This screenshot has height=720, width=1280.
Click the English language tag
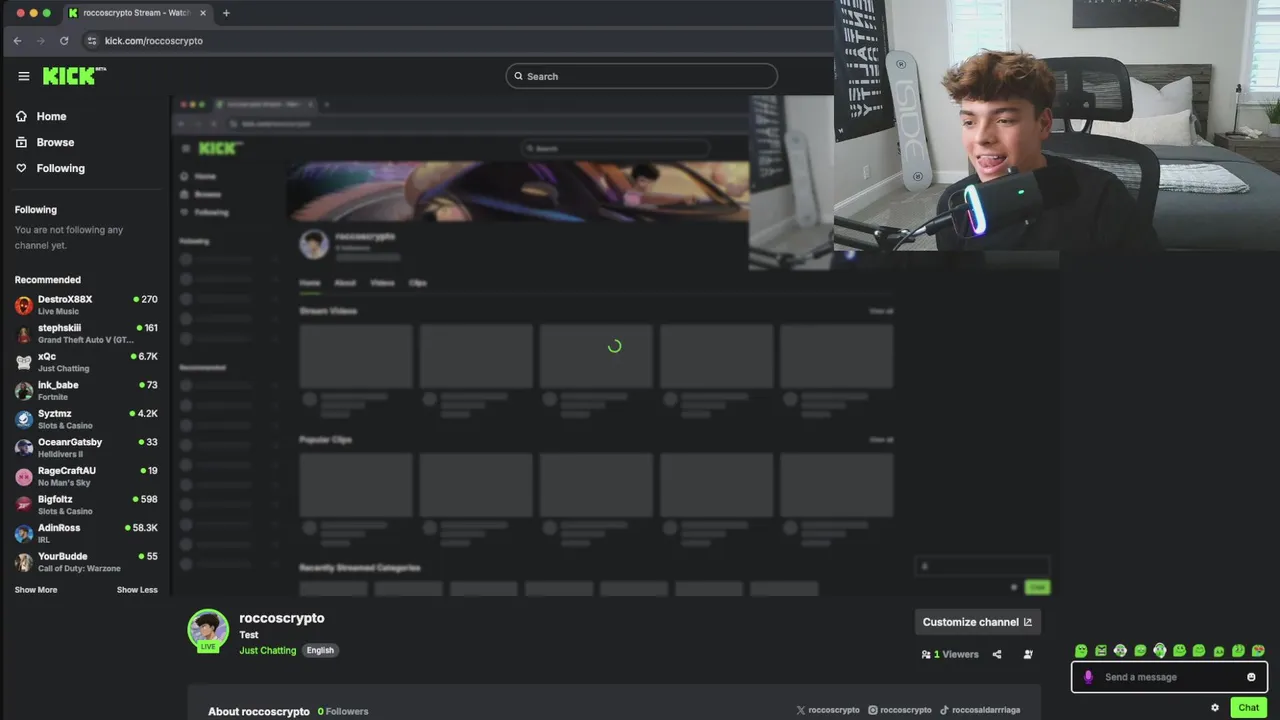[x=320, y=650]
